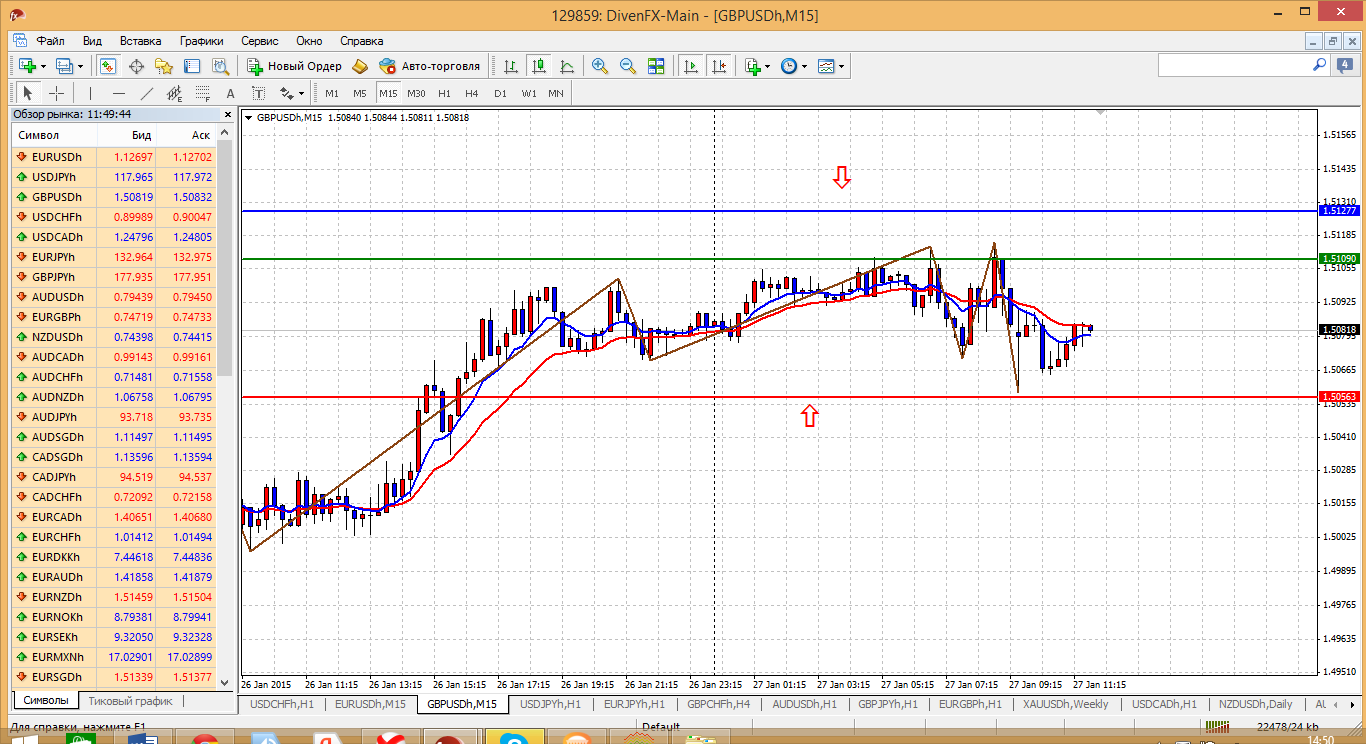Toggle the Авто-торговля button
This screenshot has width=1370, height=744.
click(429, 66)
